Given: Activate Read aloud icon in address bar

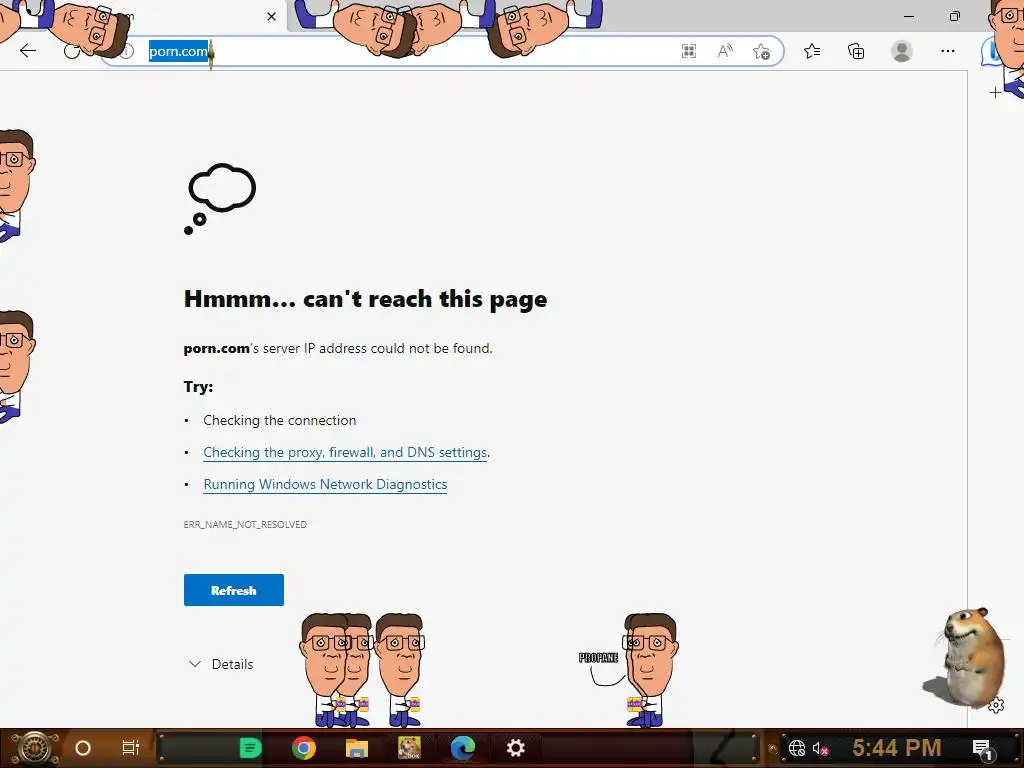Looking at the screenshot, I should 725,52.
